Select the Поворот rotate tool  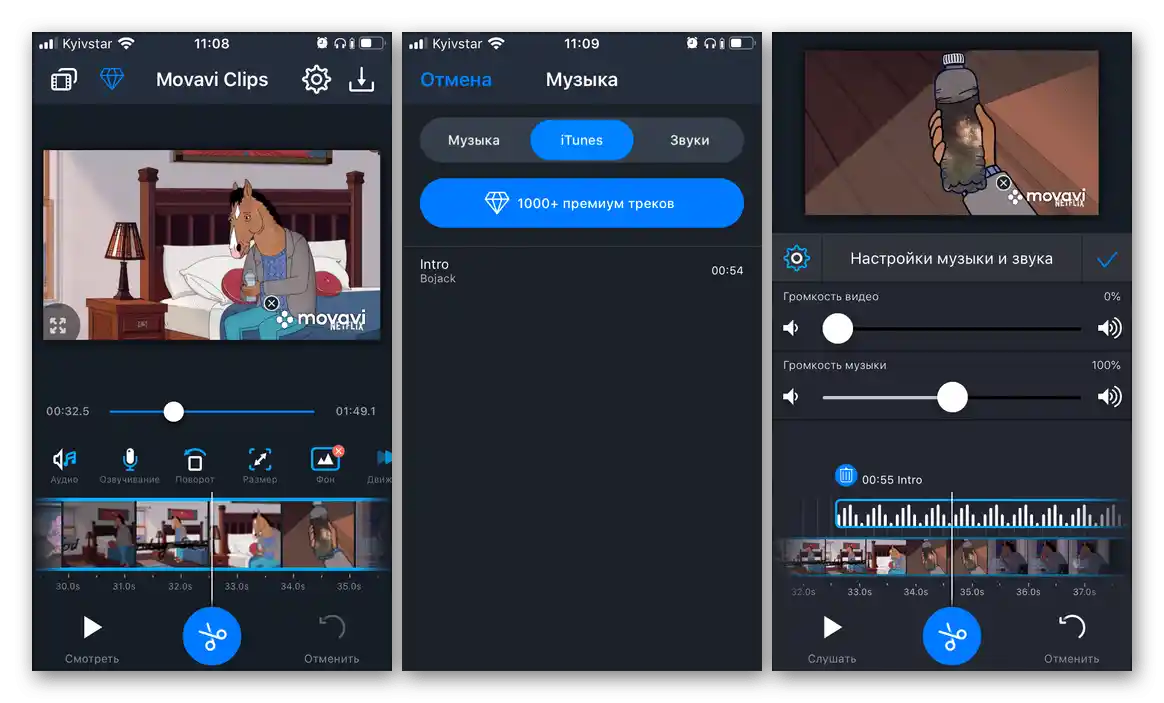point(194,466)
